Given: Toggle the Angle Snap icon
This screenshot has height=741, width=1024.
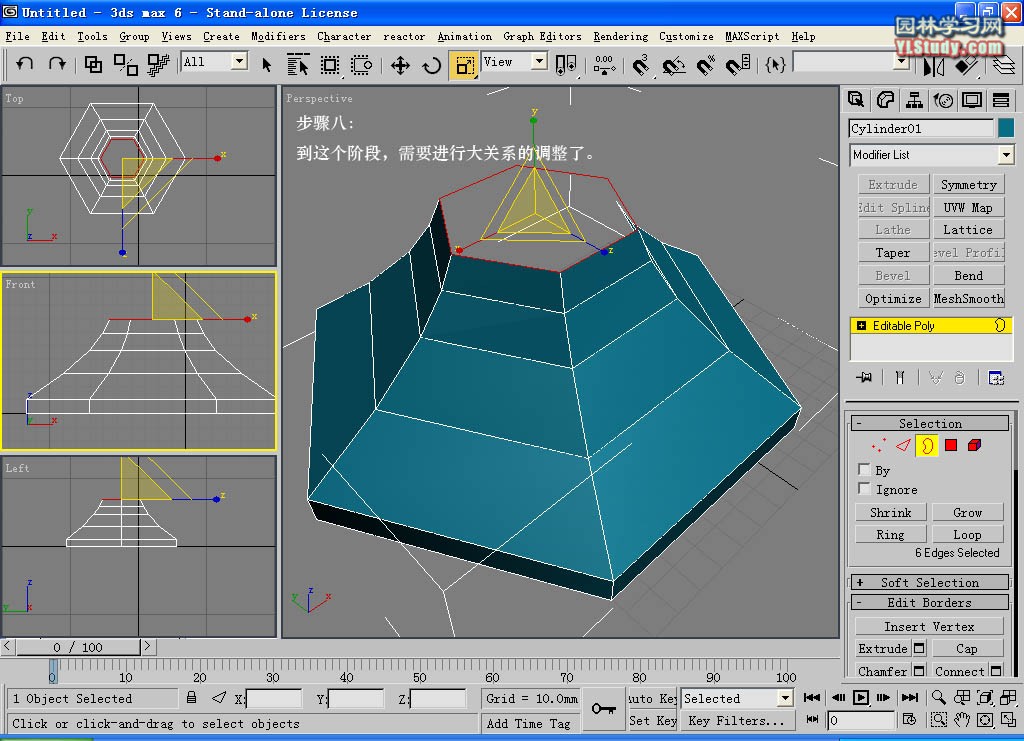Looking at the screenshot, I should coord(673,65).
